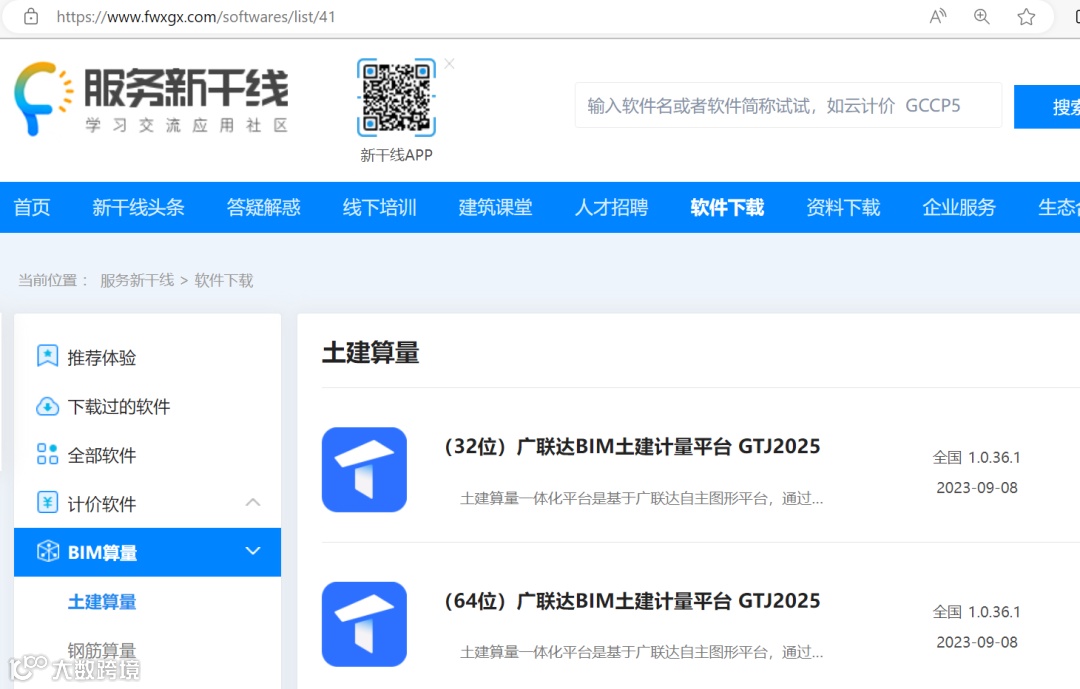The height and width of the screenshot is (689, 1080).
Task: Open (32位) 广联达BIM土建计量平台 GTJ2025 title
Action: [632, 446]
